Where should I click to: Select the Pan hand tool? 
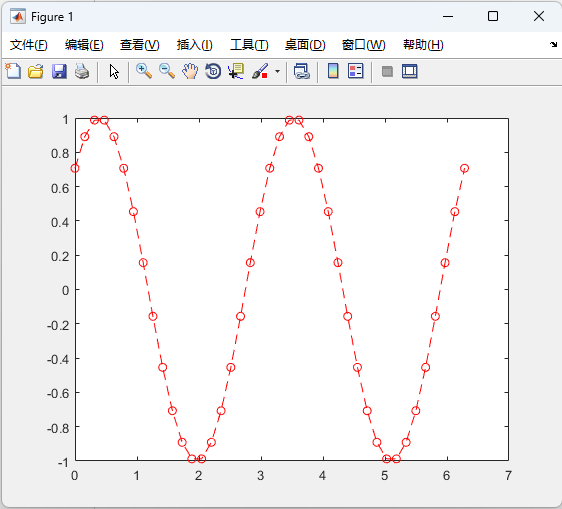click(x=190, y=71)
